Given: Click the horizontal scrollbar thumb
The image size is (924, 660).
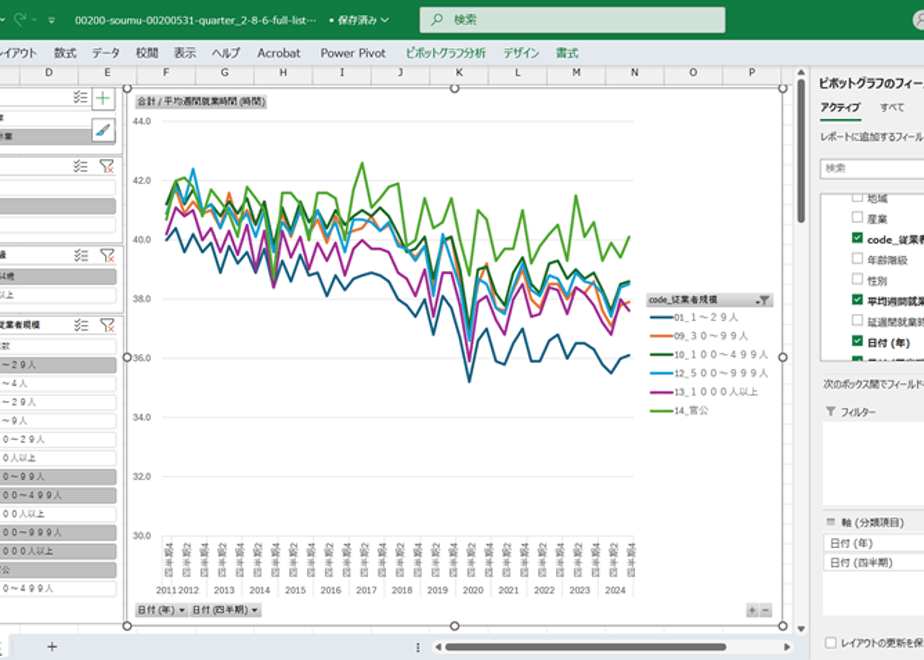Looking at the screenshot, I should [x=586, y=646].
